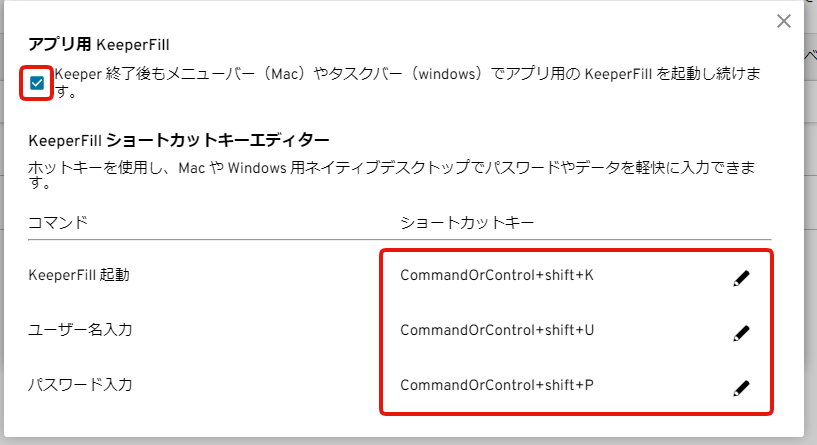Edit the KeeperFill 起動 shortcut with pencil icon
The height and width of the screenshot is (445, 817).
741,278
